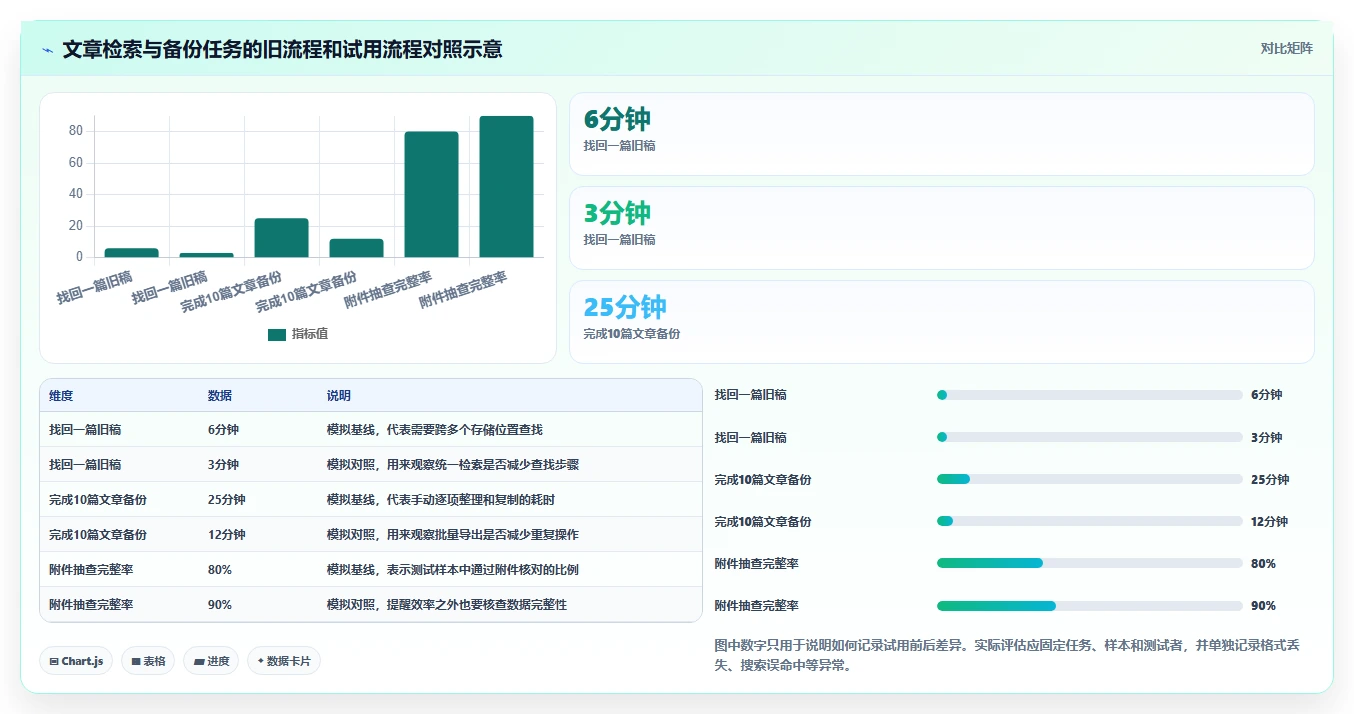Click the 说明 table column header

339,396
